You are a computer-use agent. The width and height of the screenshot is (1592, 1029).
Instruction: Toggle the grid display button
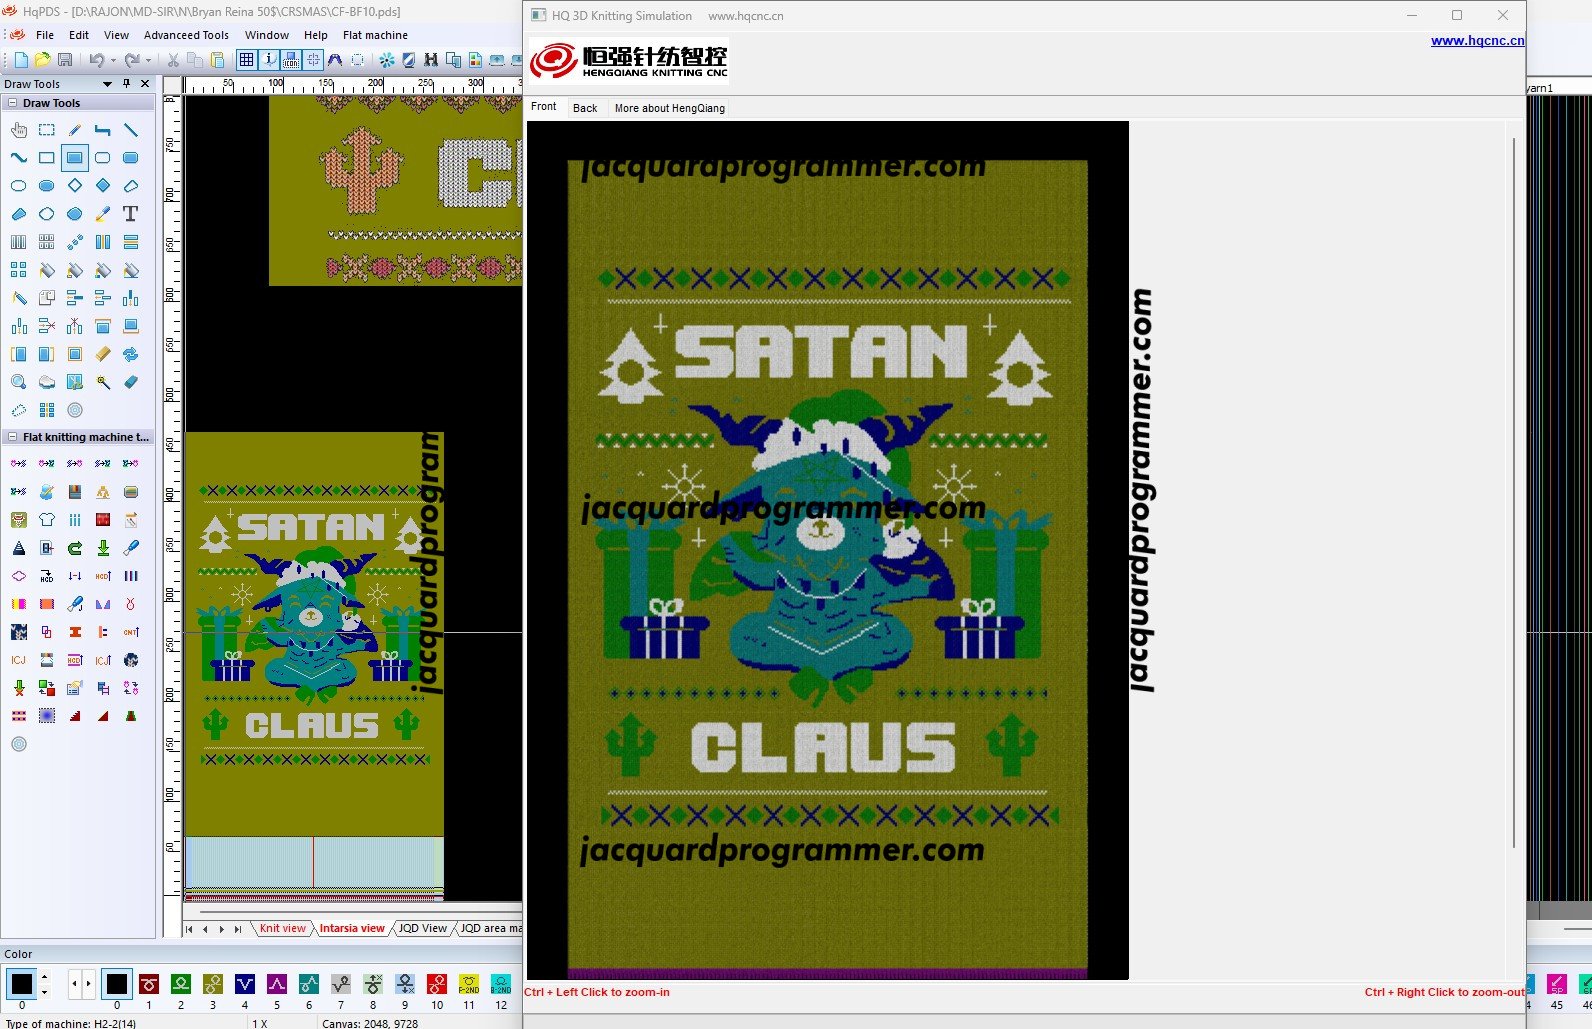click(246, 60)
